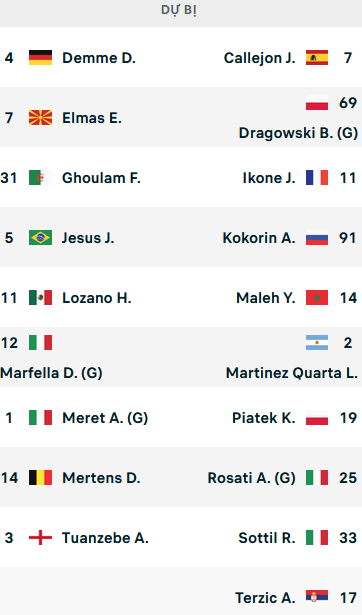362x615 pixels.
Task: Click the German flag next to Demme D.
Action: [x=40, y=58]
